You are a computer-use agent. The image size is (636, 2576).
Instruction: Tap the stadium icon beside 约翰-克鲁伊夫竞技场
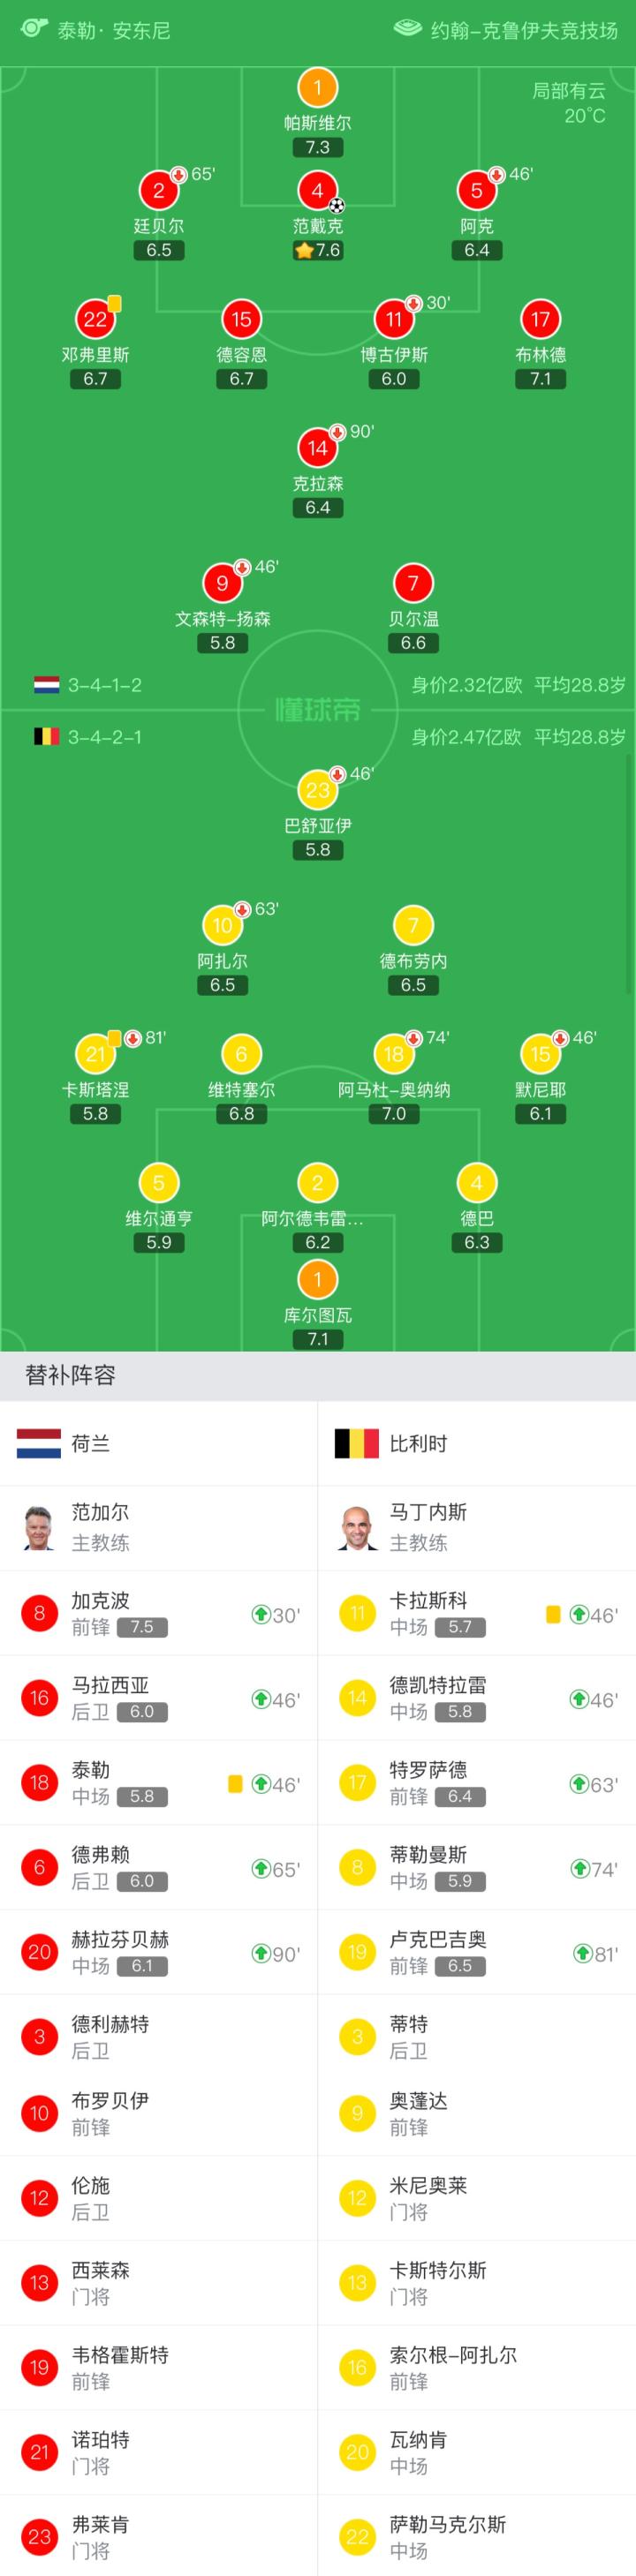pyautogui.click(x=407, y=28)
